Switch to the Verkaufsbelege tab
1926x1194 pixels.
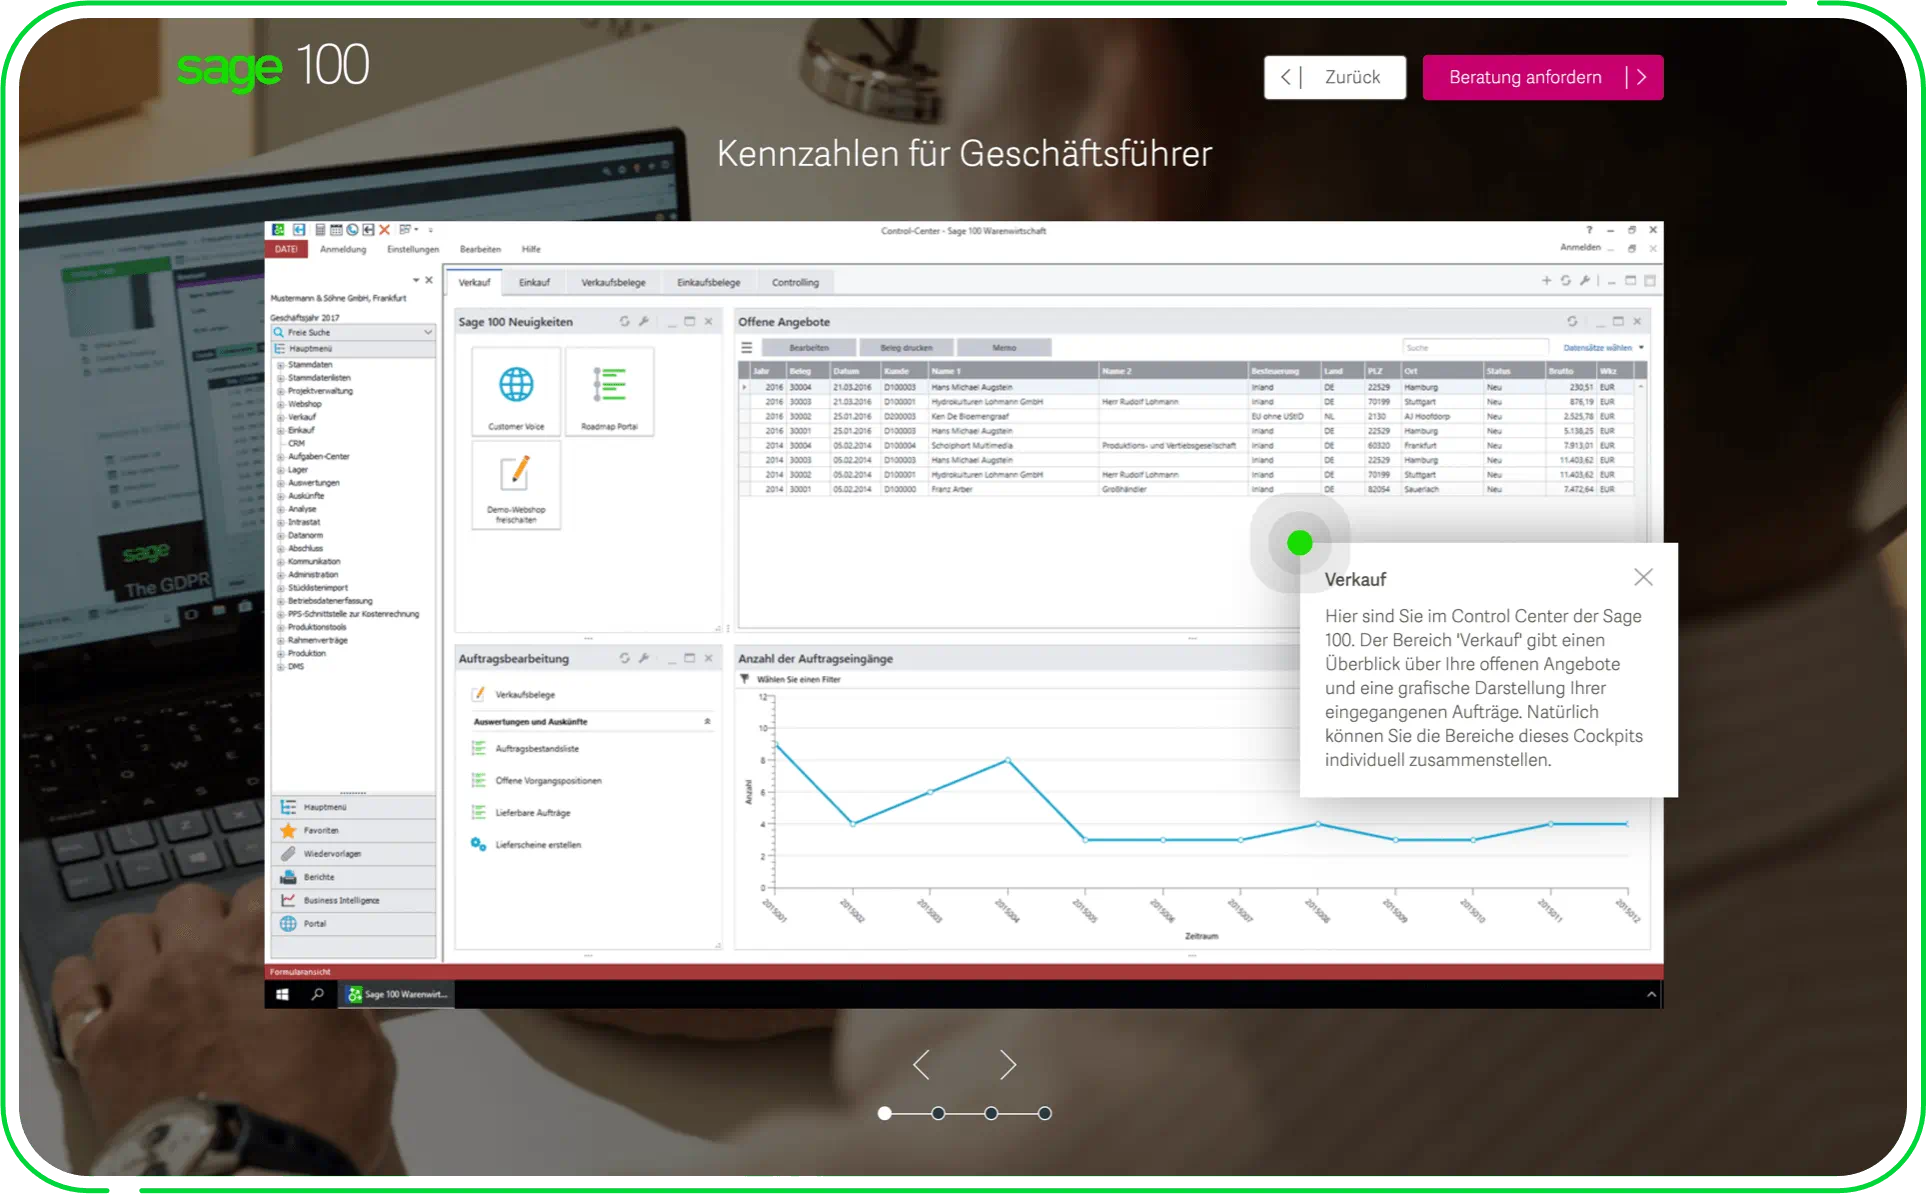tap(613, 282)
